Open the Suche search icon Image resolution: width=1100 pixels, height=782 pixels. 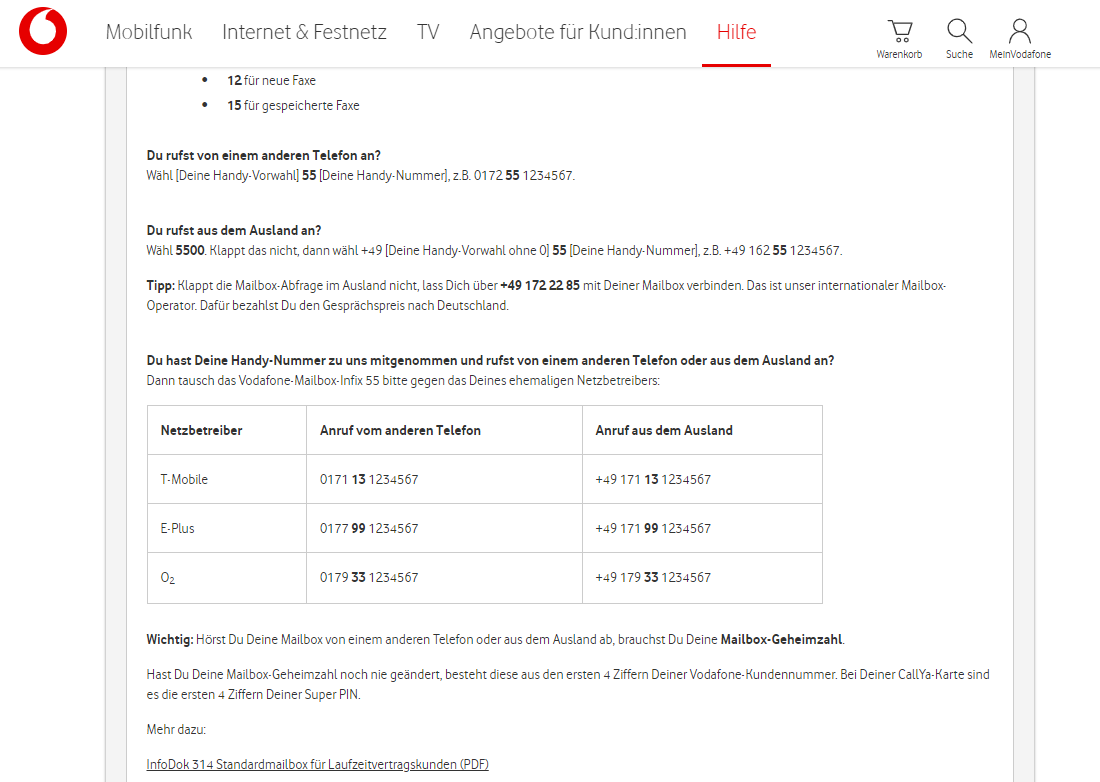click(959, 39)
